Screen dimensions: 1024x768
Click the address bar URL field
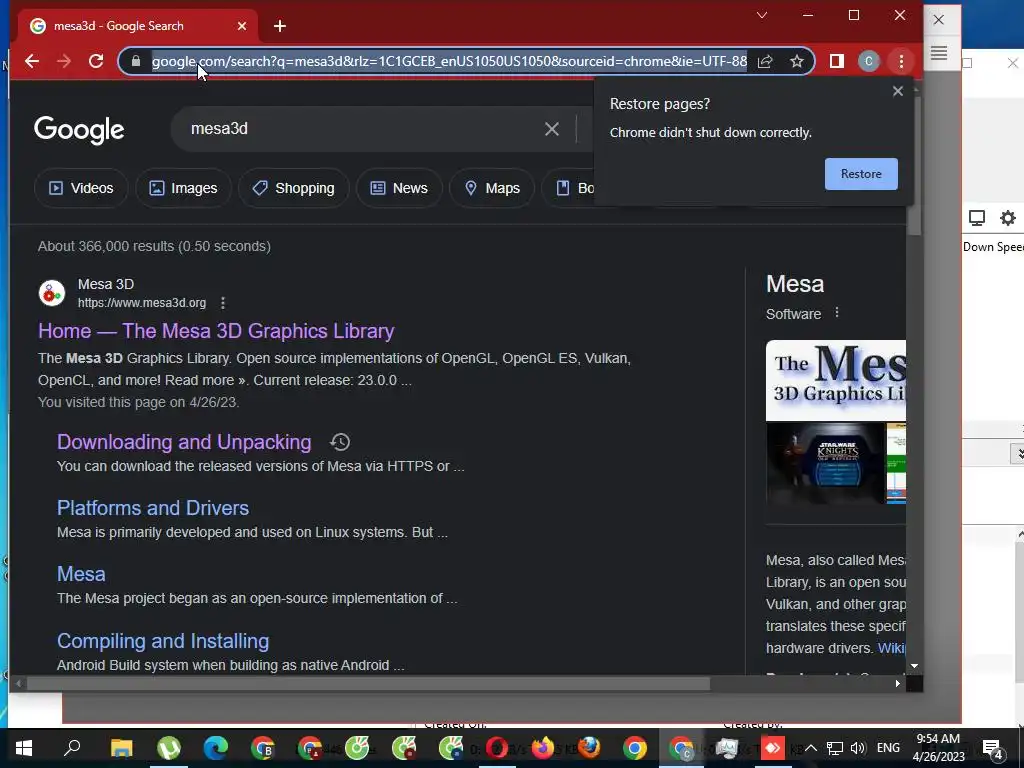coord(449,61)
